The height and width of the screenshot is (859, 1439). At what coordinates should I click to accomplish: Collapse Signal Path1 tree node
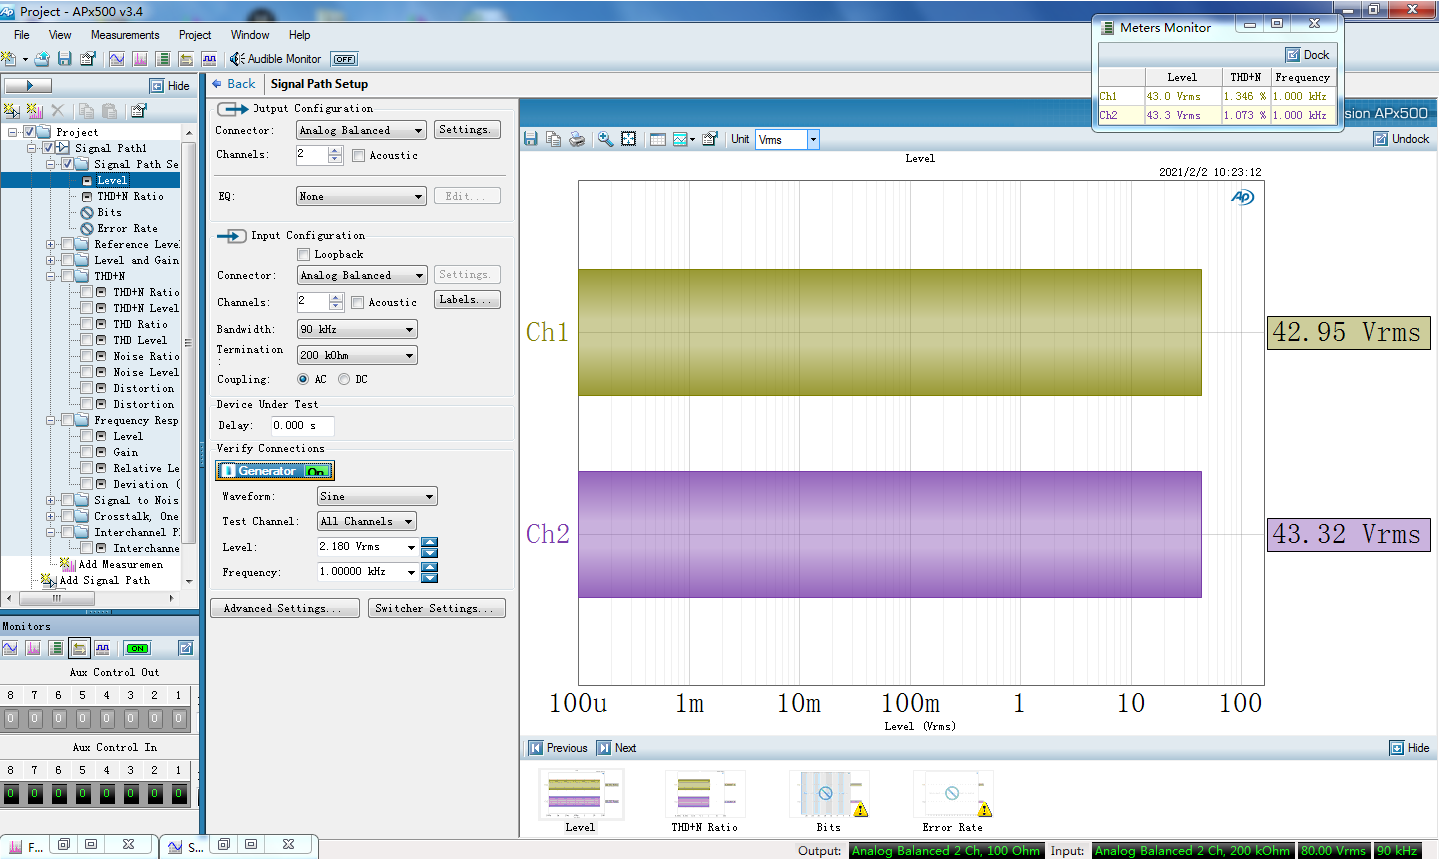(x=31, y=148)
